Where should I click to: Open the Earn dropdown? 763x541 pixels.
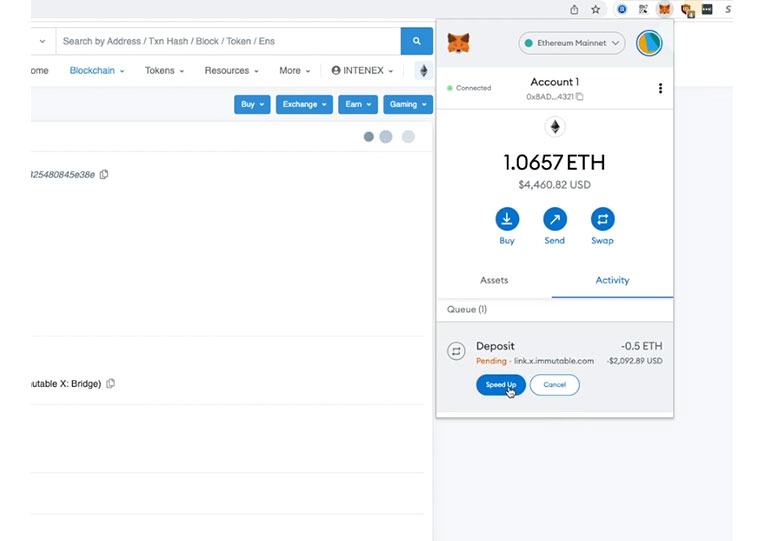pos(358,104)
